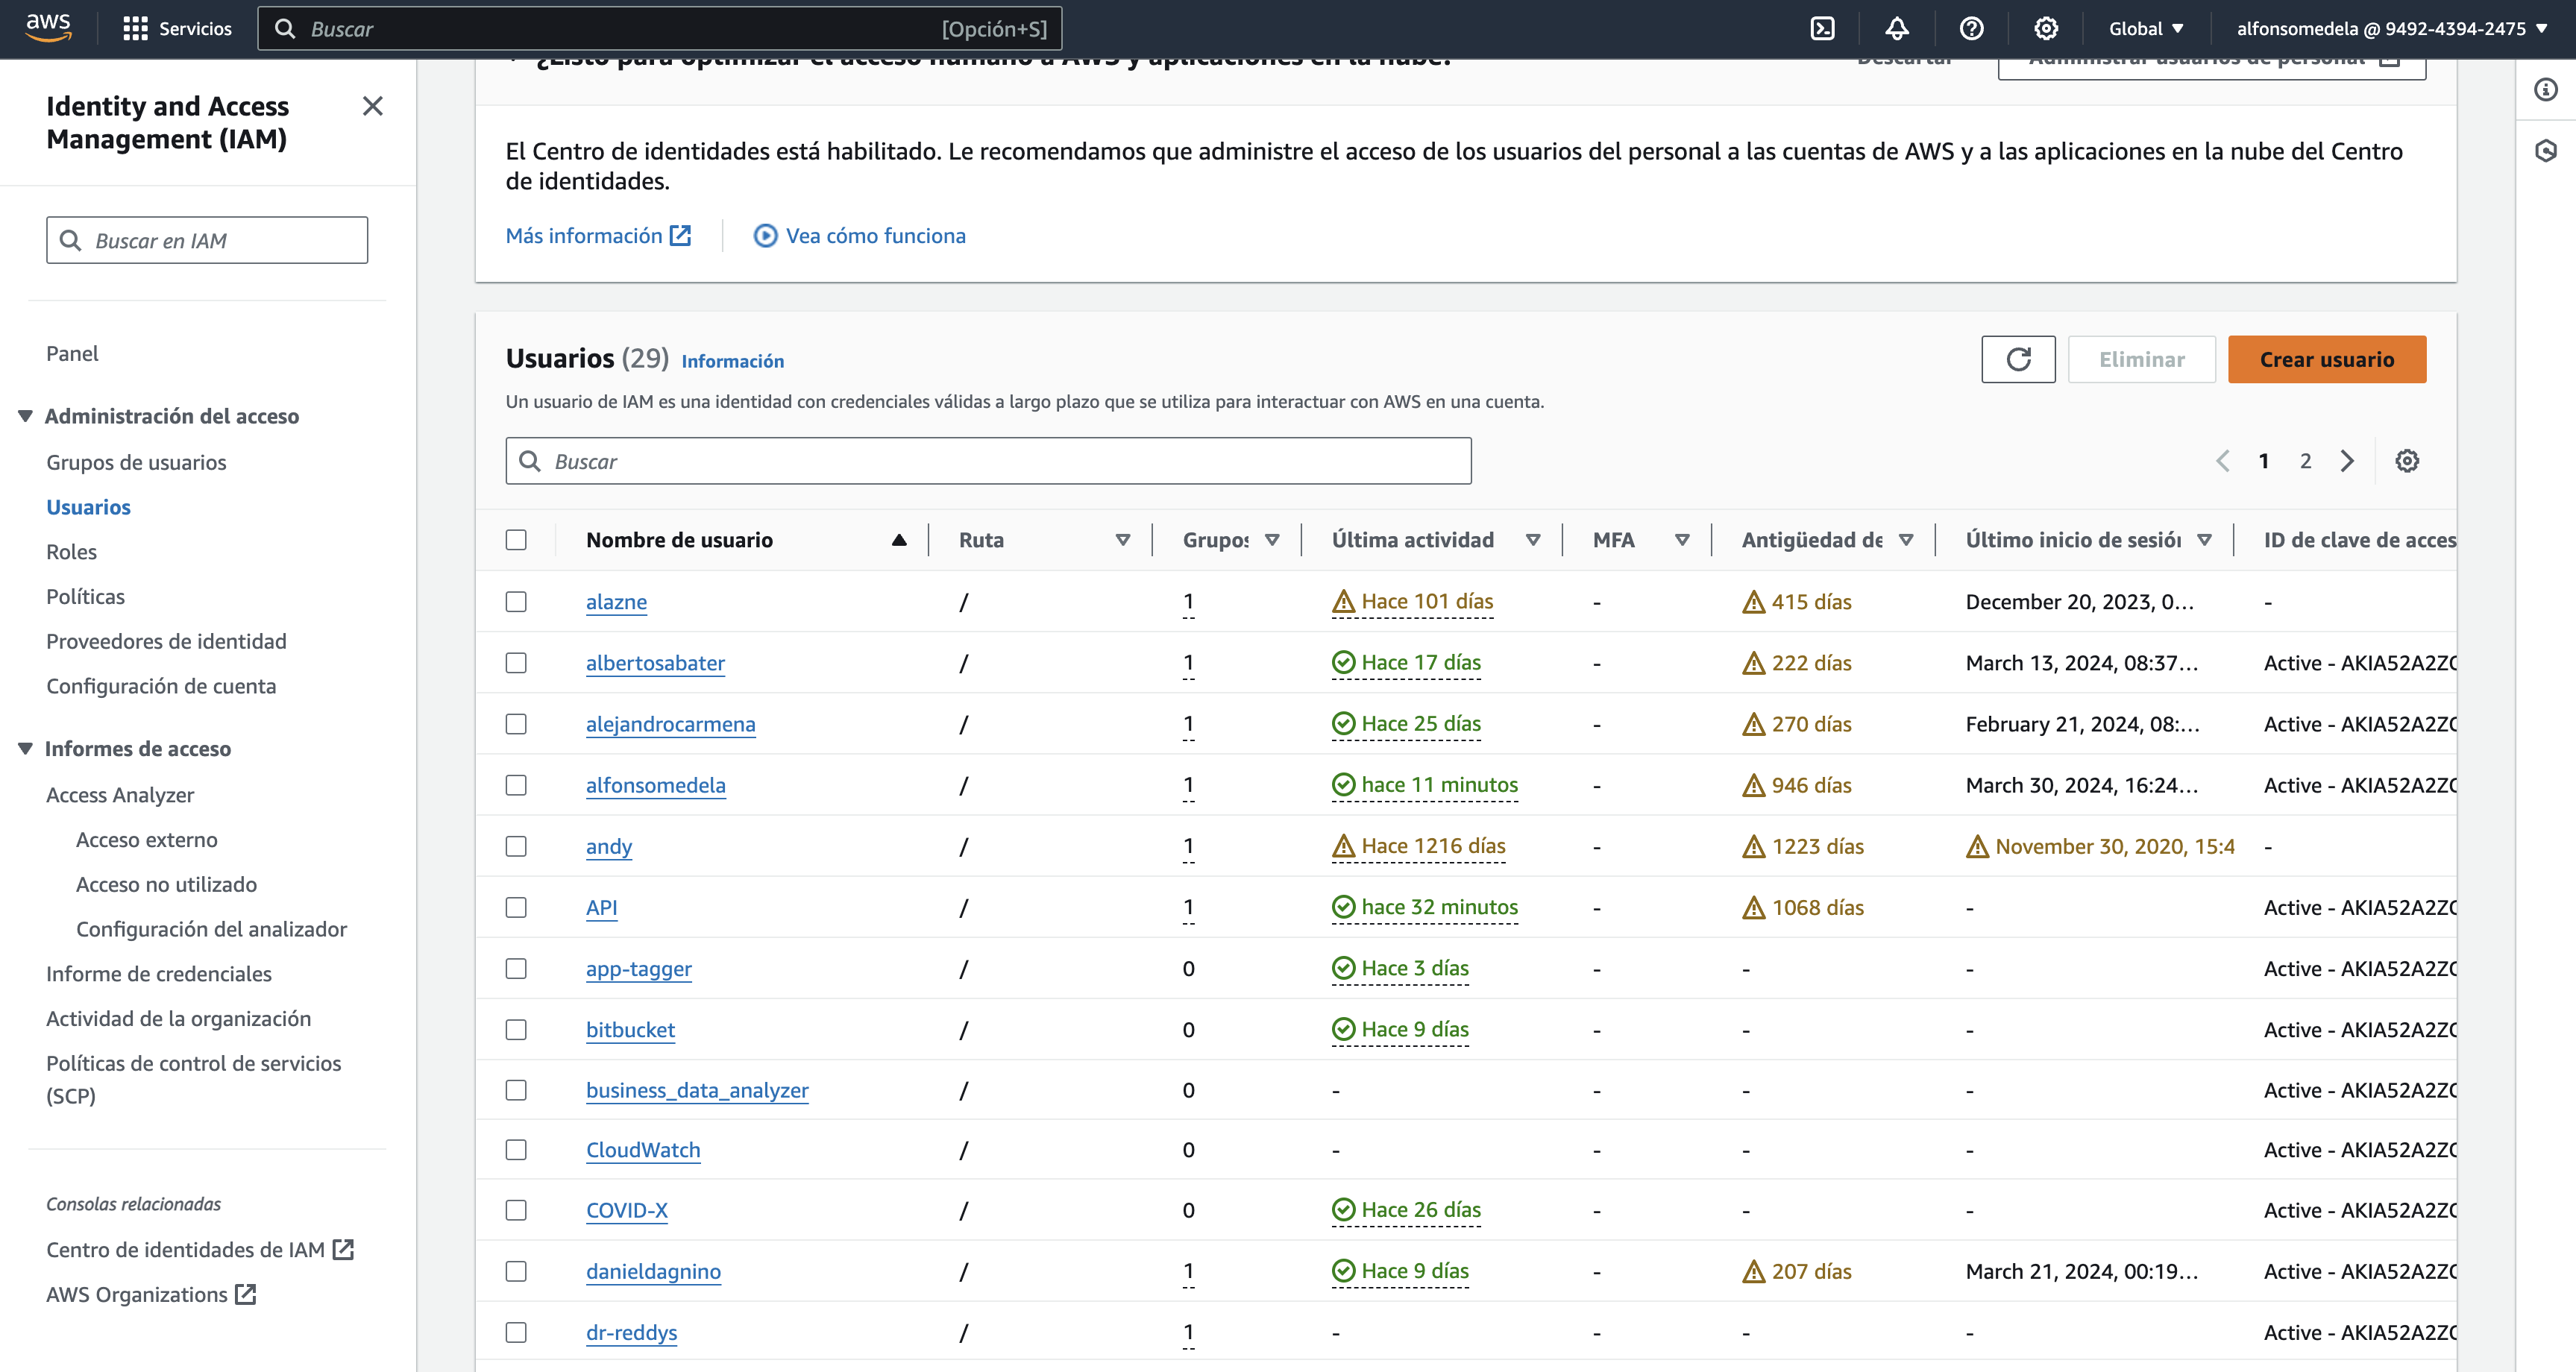The width and height of the screenshot is (2576, 1372).
Task: Click the warning icon for alazne's last activity
Action: pyautogui.click(x=1344, y=602)
